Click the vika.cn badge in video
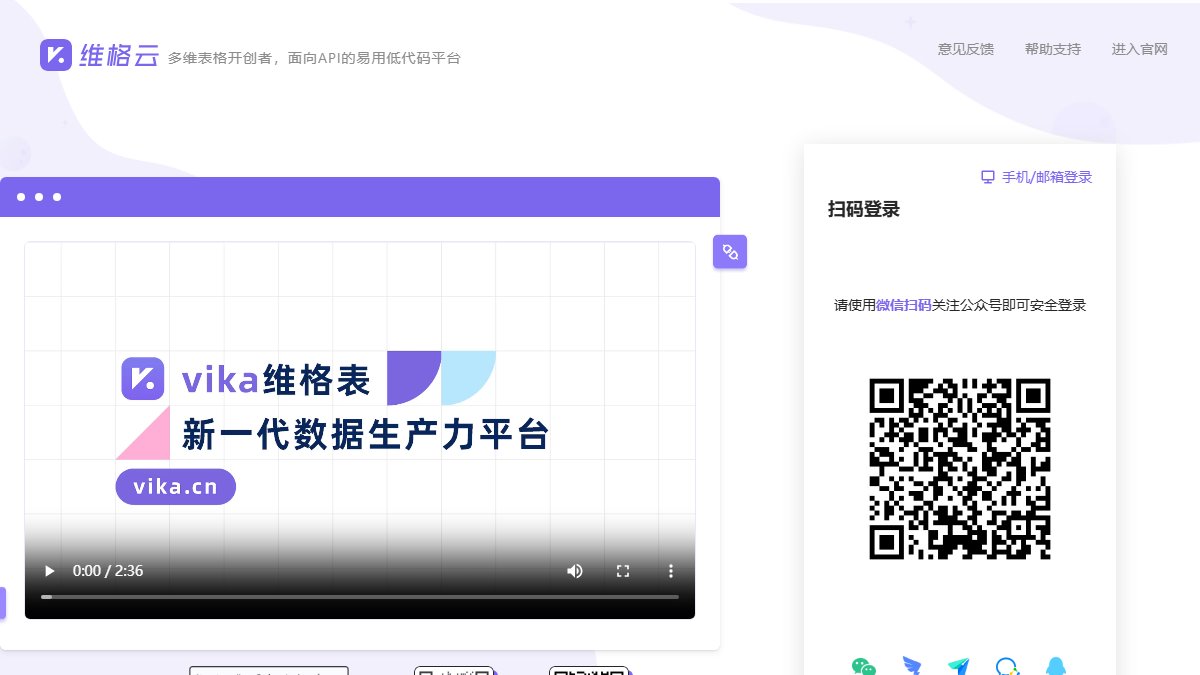This screenshot has height=675, width=1200. (176, 487)
